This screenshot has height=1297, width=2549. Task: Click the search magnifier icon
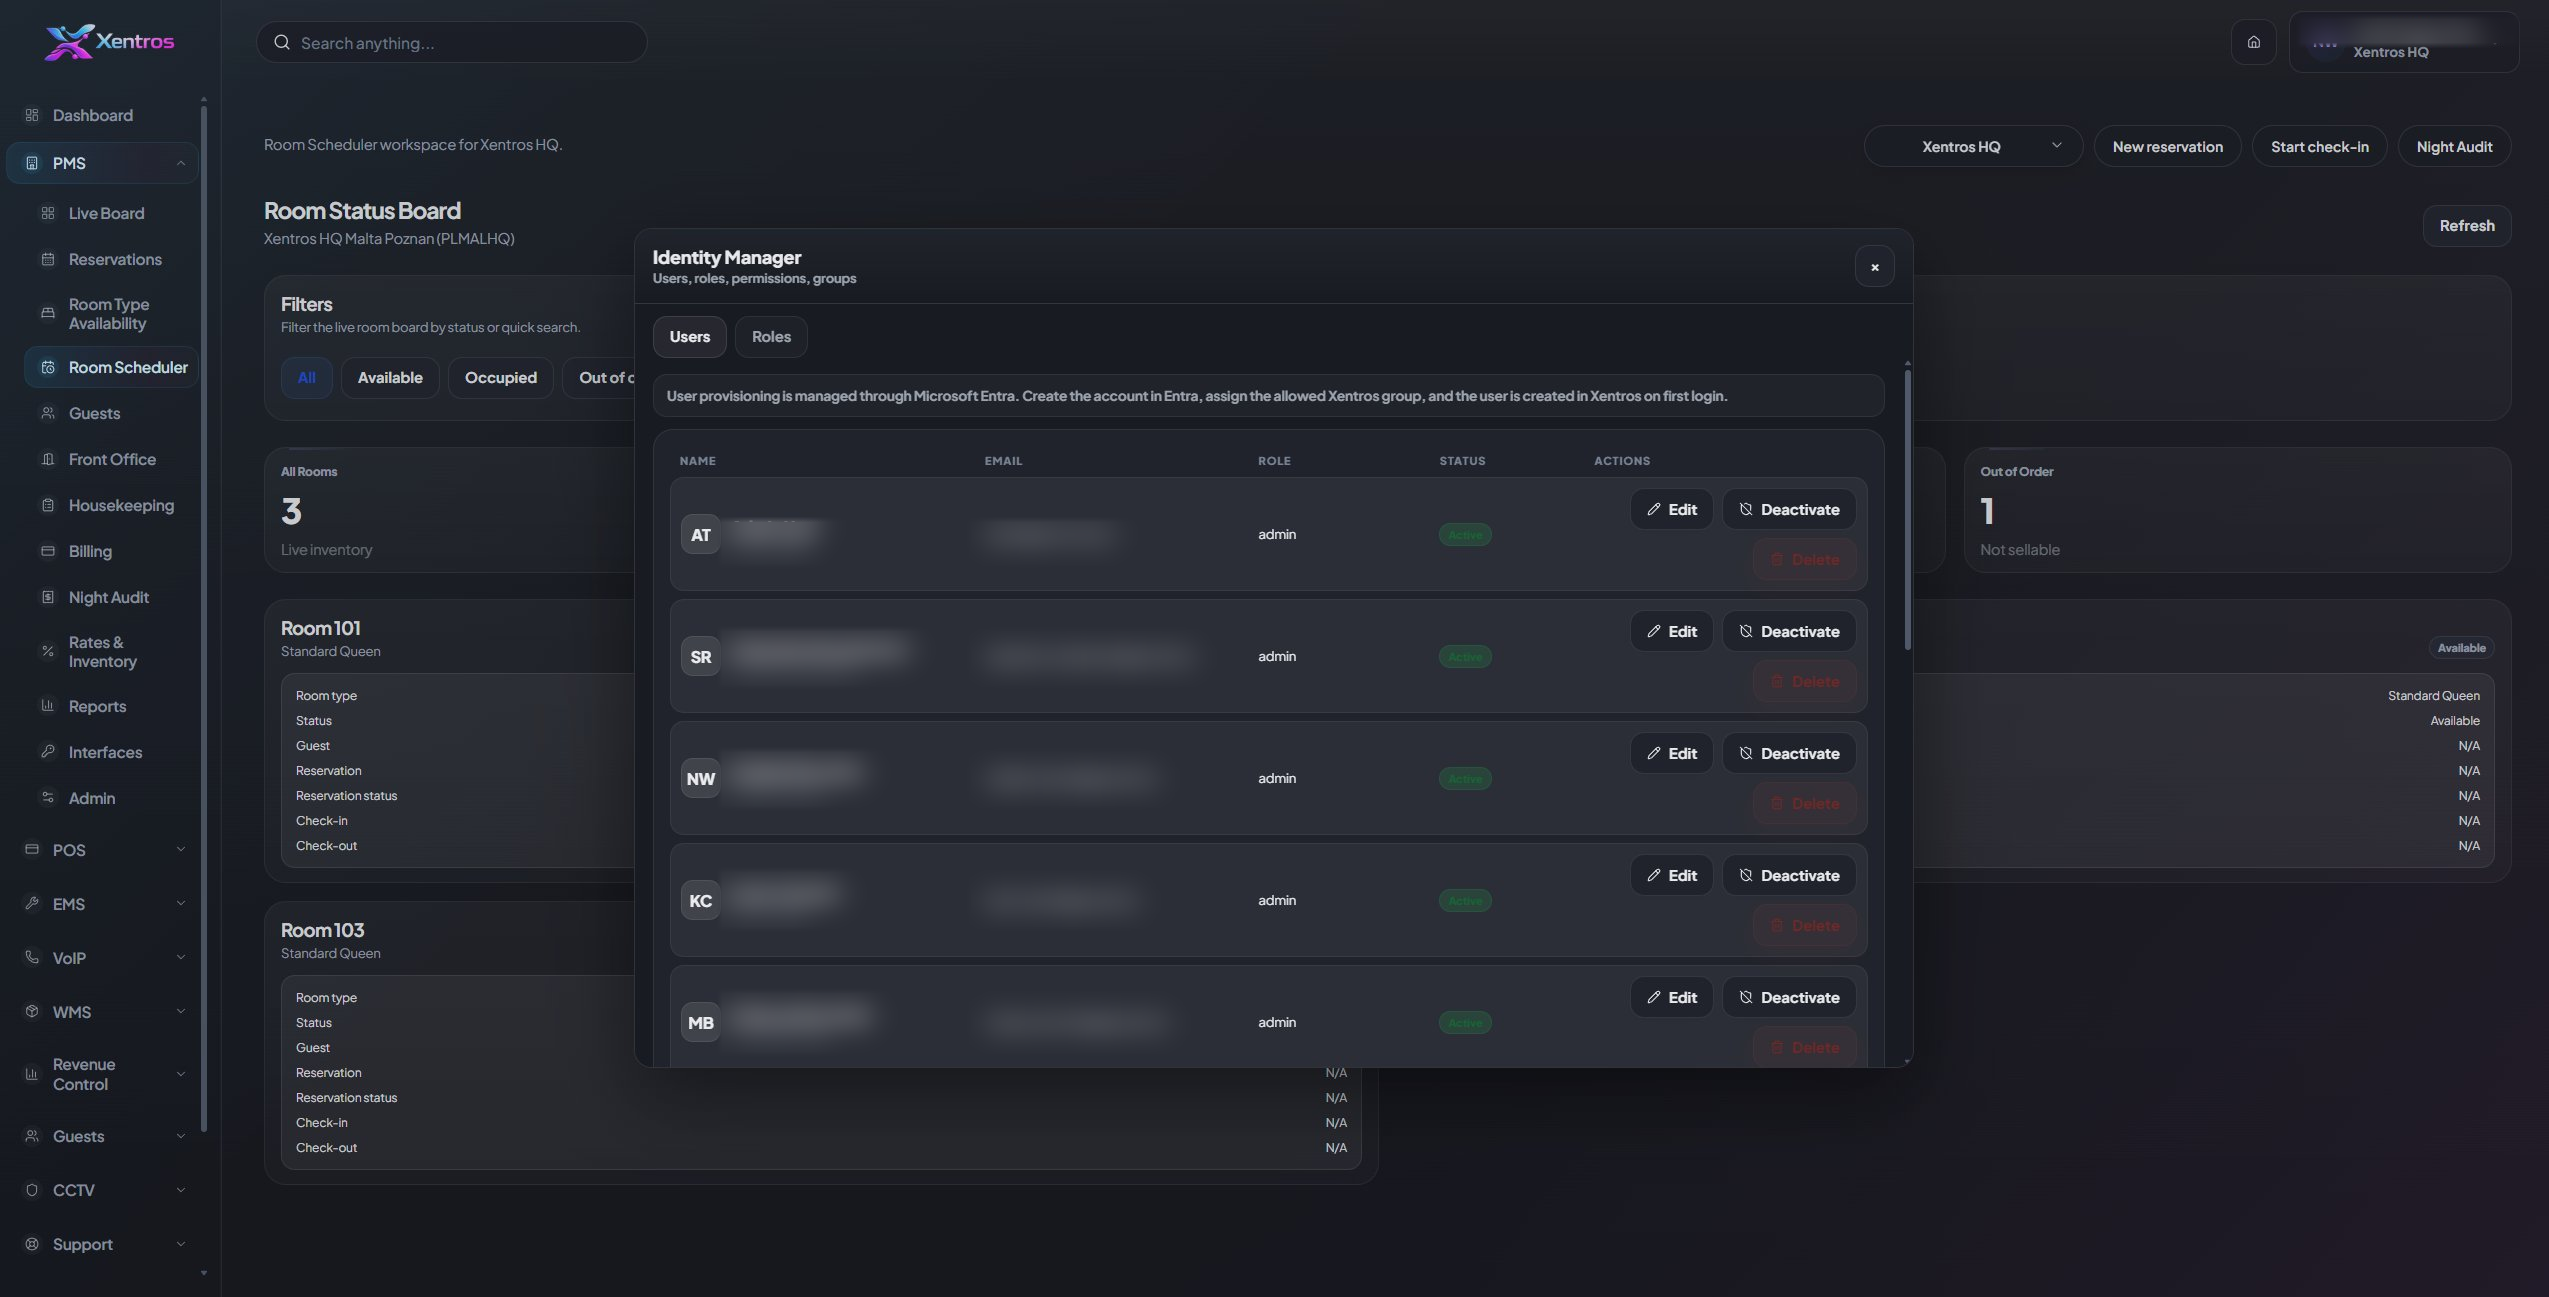point(282,42)
